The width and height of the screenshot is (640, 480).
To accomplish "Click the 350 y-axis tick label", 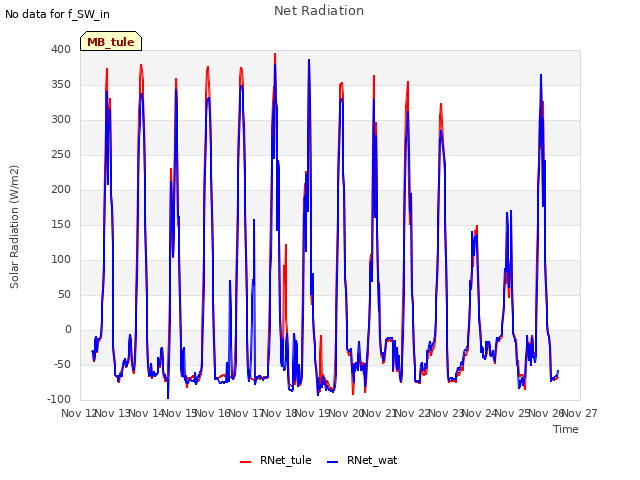I will pyautogui.click(x=61, y=84).
